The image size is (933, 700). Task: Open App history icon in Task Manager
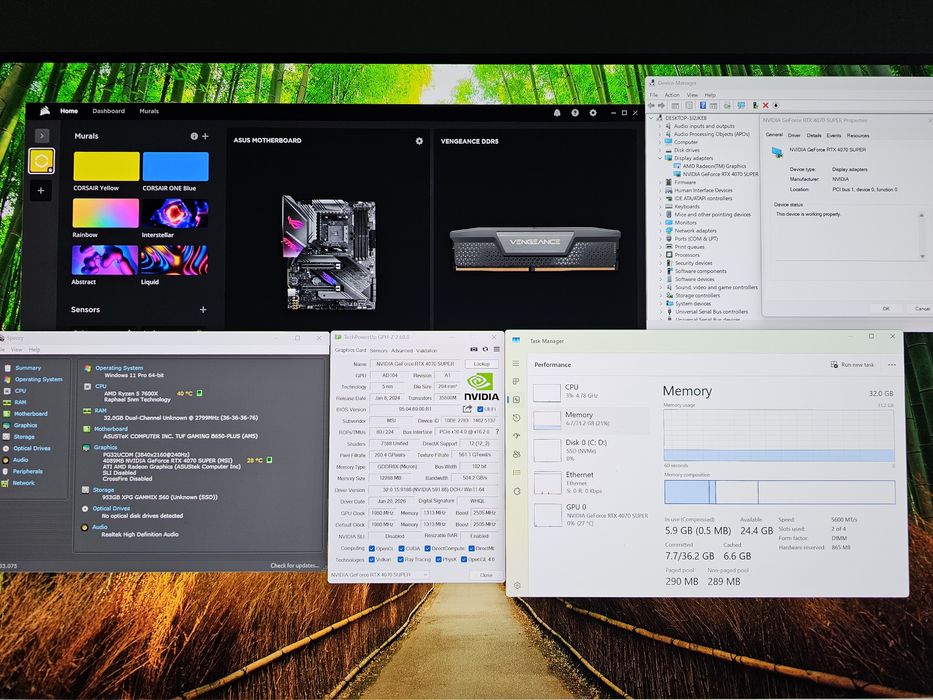[516, 418]
